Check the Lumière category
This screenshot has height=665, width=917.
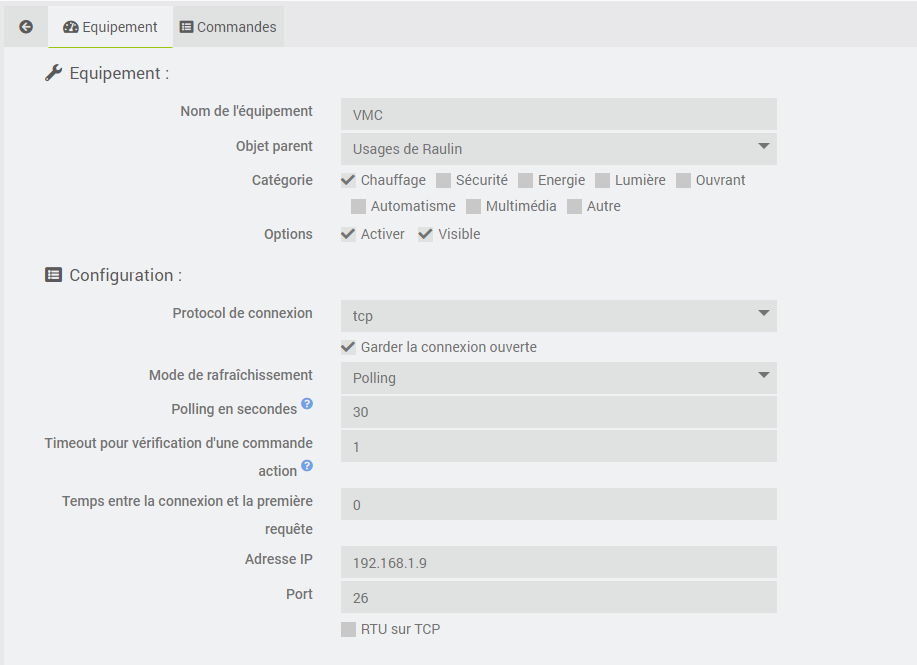[603, 181]
